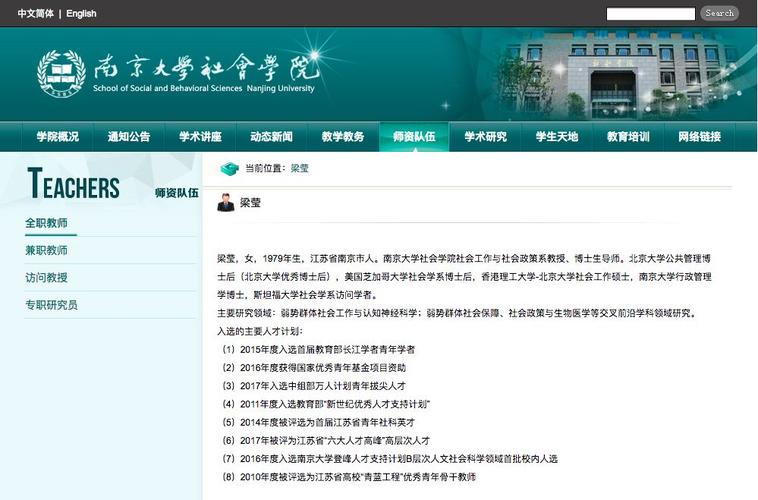
Task: Click item (1) 2015年度入选首届教育部长江学者青年学者
Action: click(x=319, y=350)
